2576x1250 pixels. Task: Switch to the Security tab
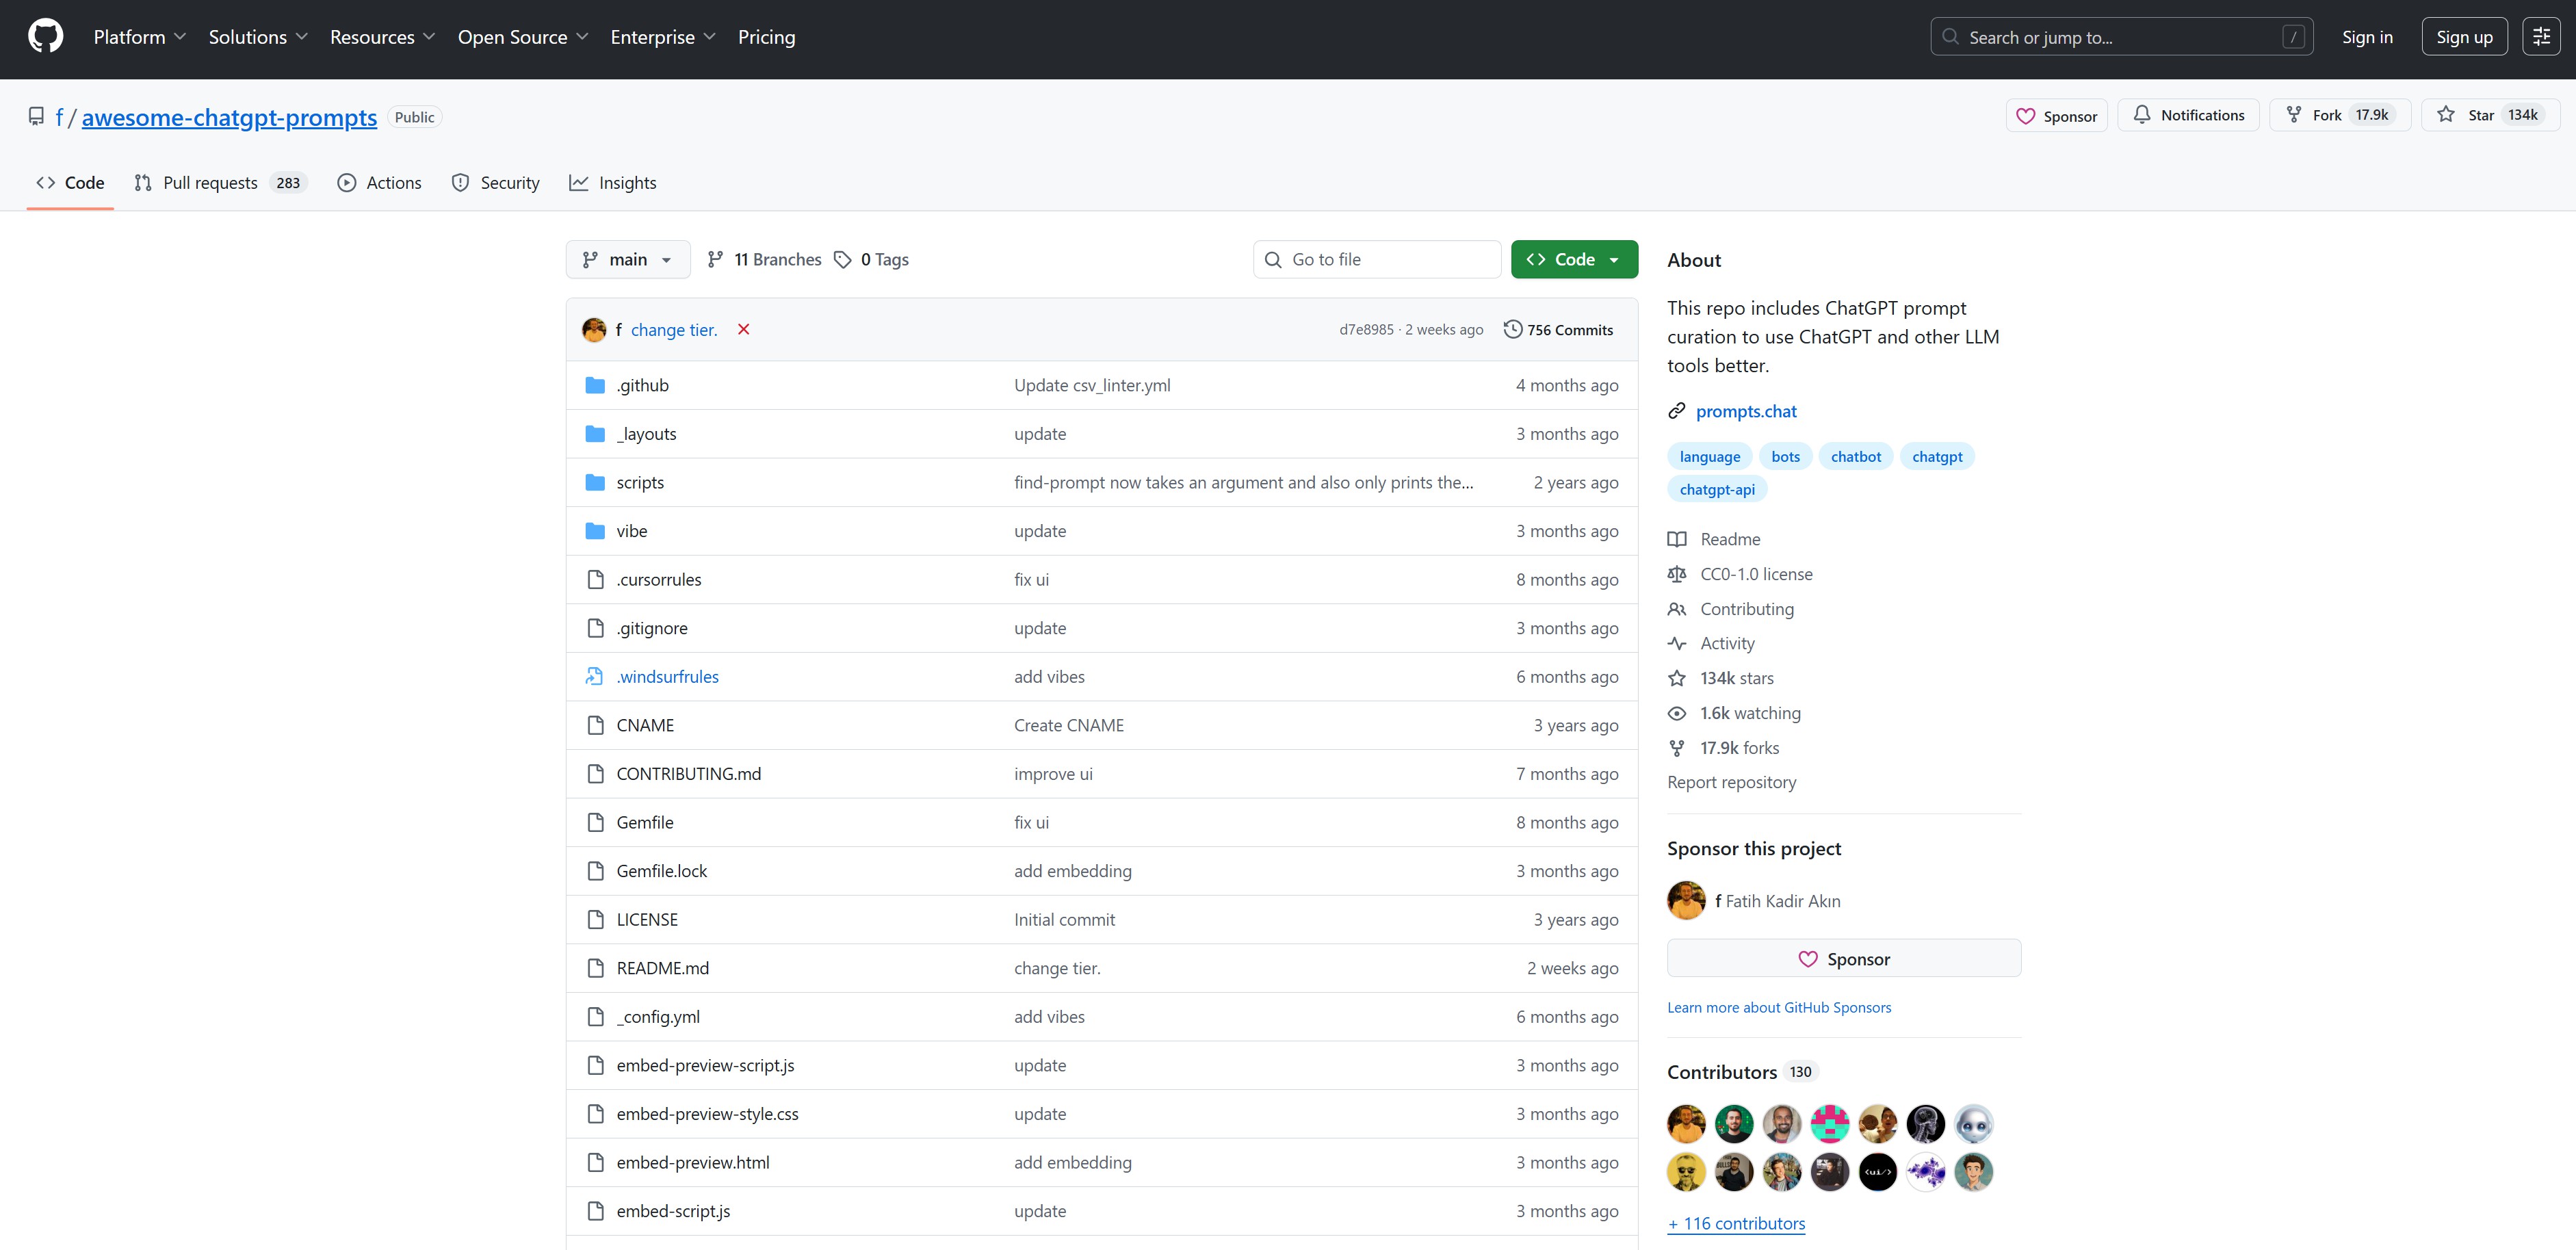(495, 183)
